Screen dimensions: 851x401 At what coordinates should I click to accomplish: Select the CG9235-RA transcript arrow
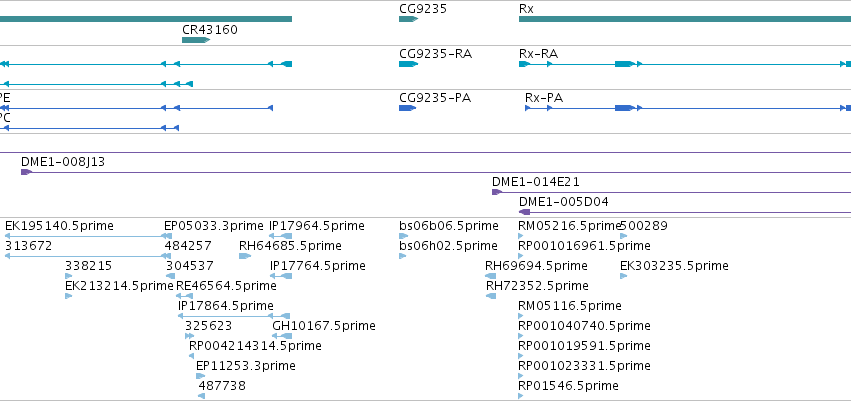coord(407,64)
